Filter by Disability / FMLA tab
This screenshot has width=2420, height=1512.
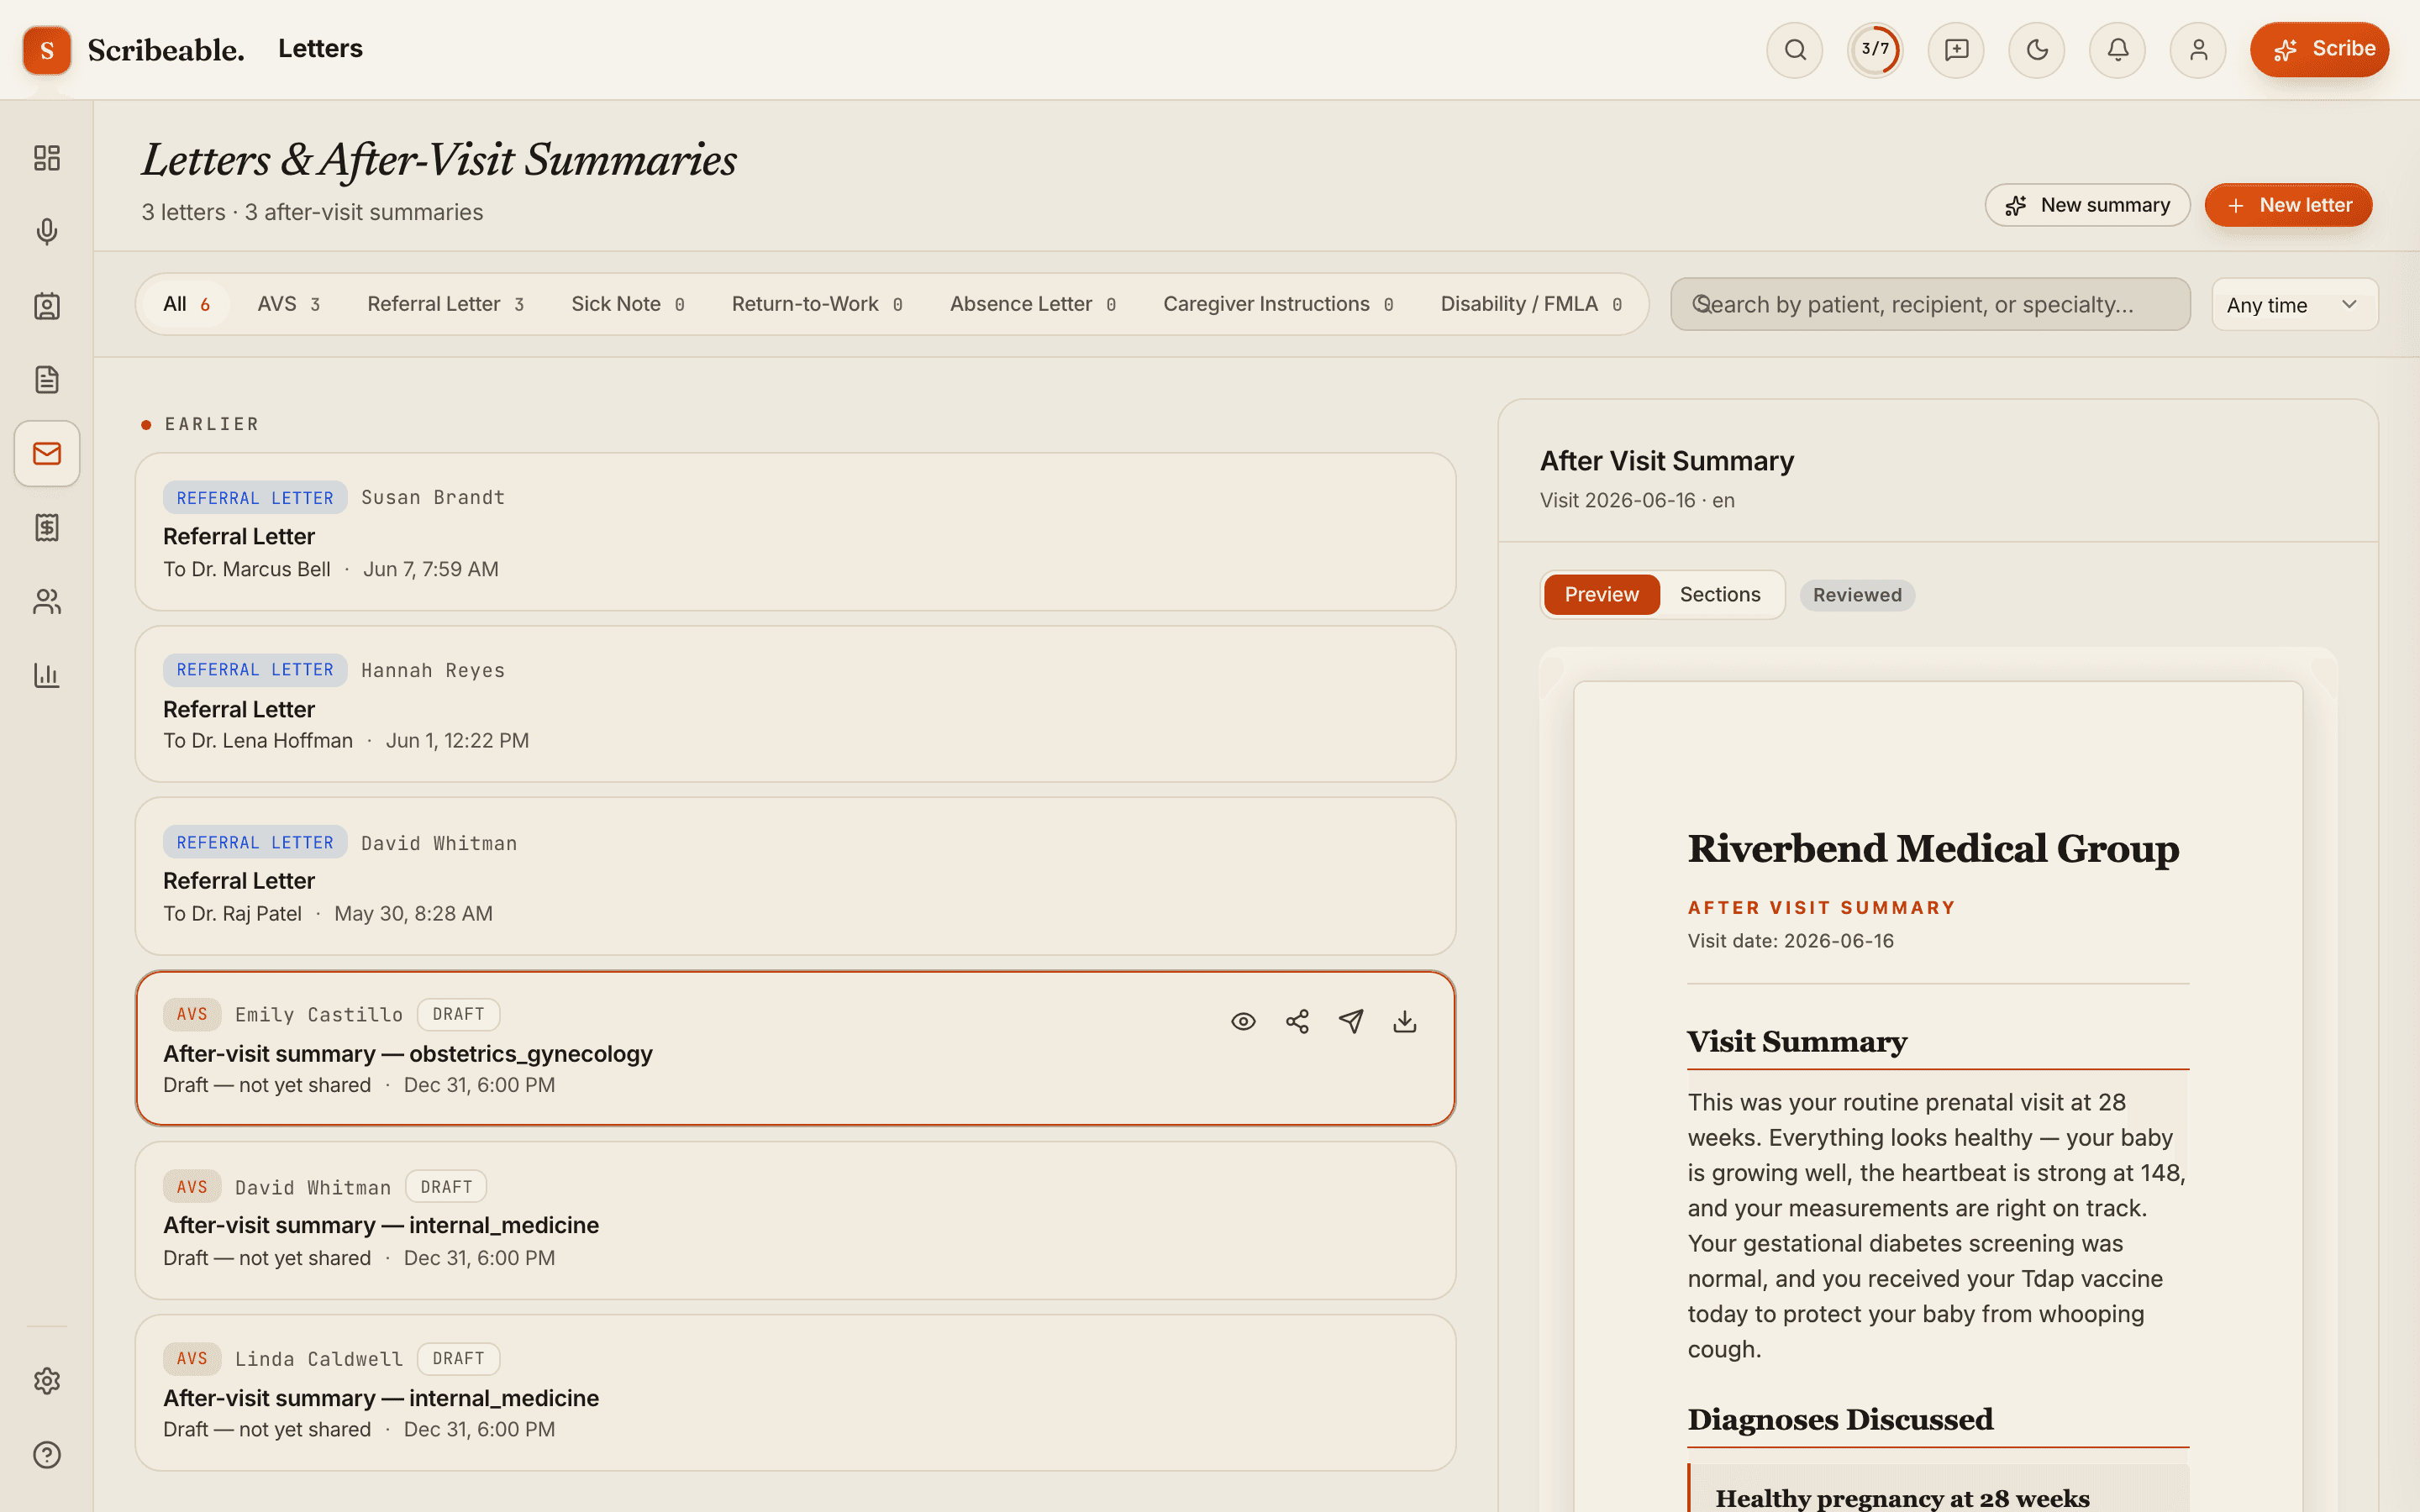point(1530,304)
